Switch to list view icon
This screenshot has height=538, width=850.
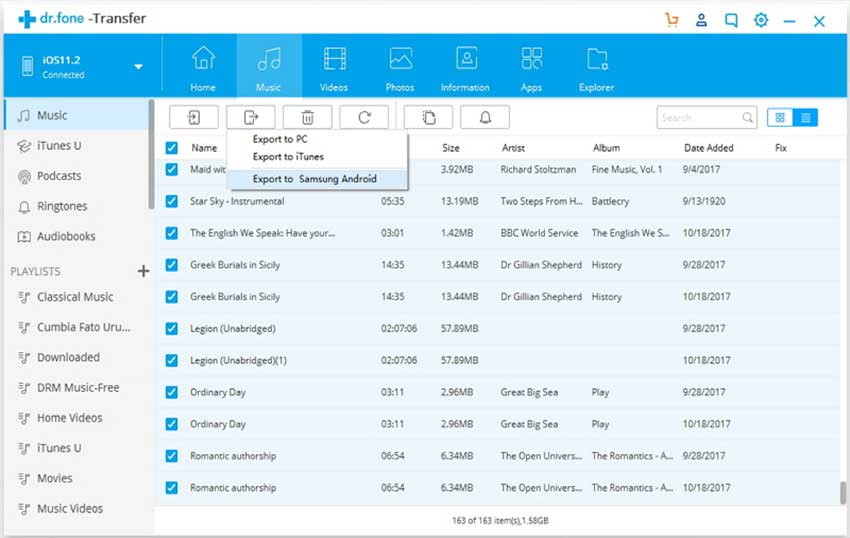[806, 118]
